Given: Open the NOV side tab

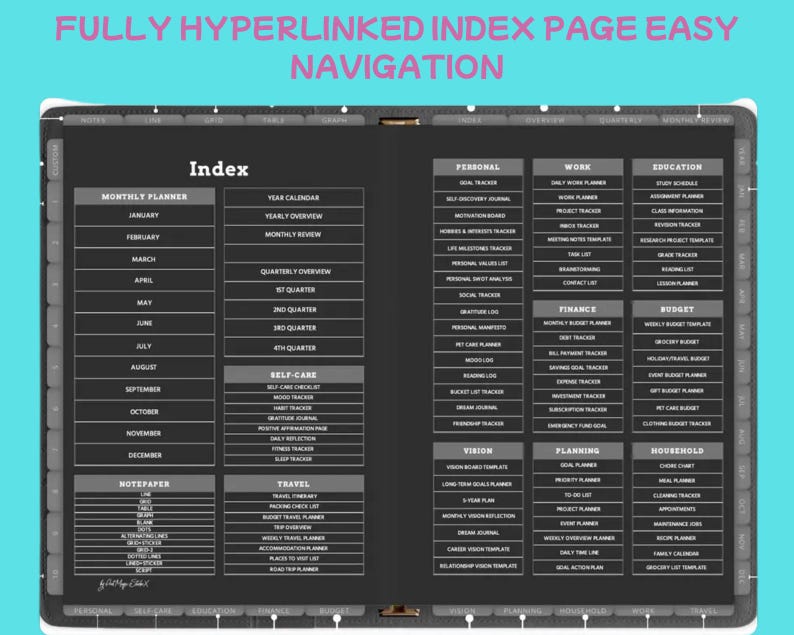Looking at the screenshot, I should click(x=741, y=541).
